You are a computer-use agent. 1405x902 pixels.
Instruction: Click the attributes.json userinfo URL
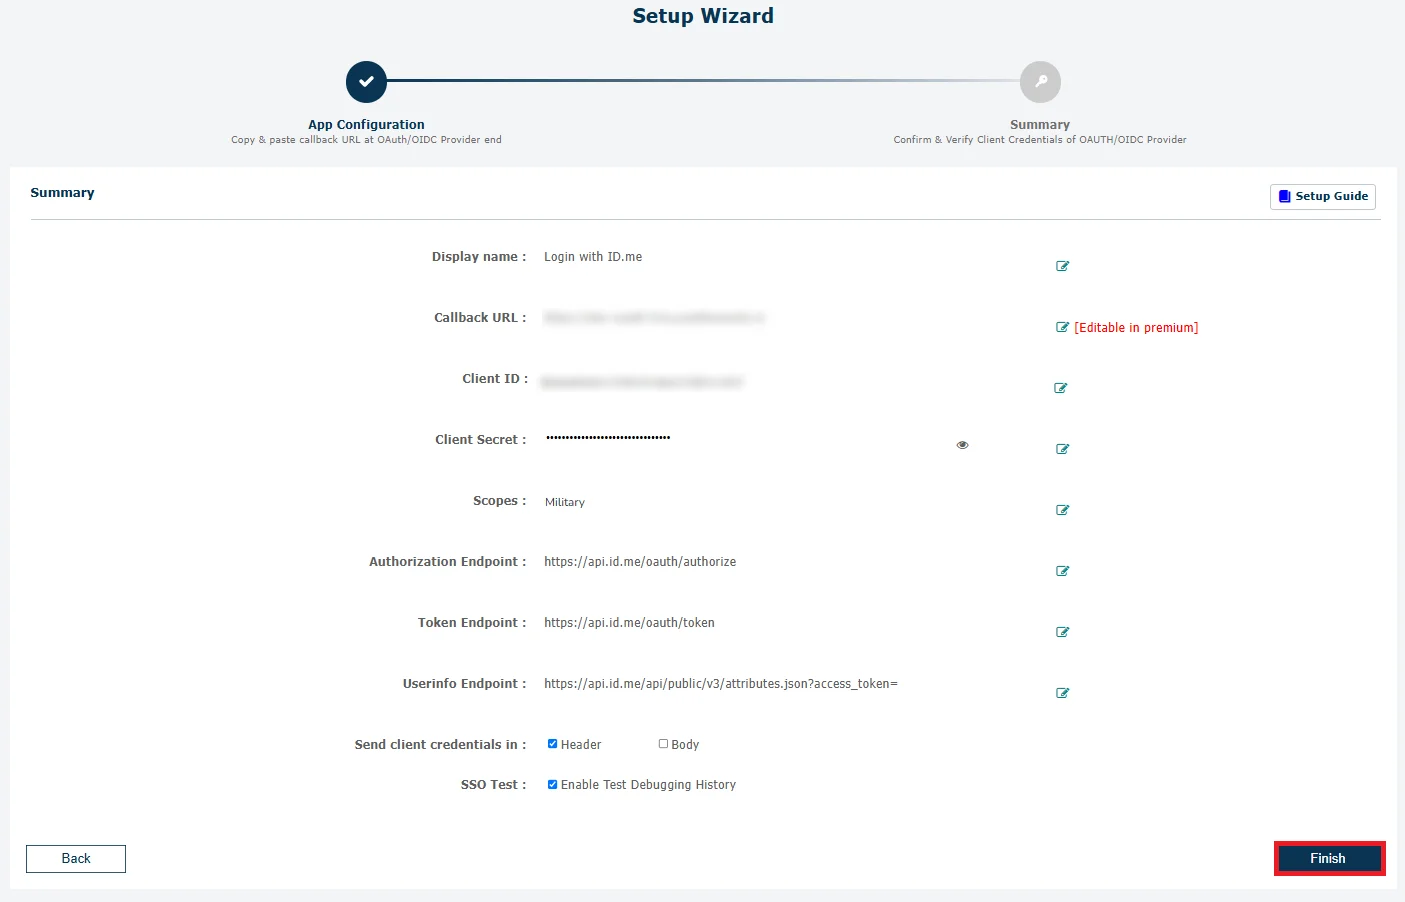point(721,684)
